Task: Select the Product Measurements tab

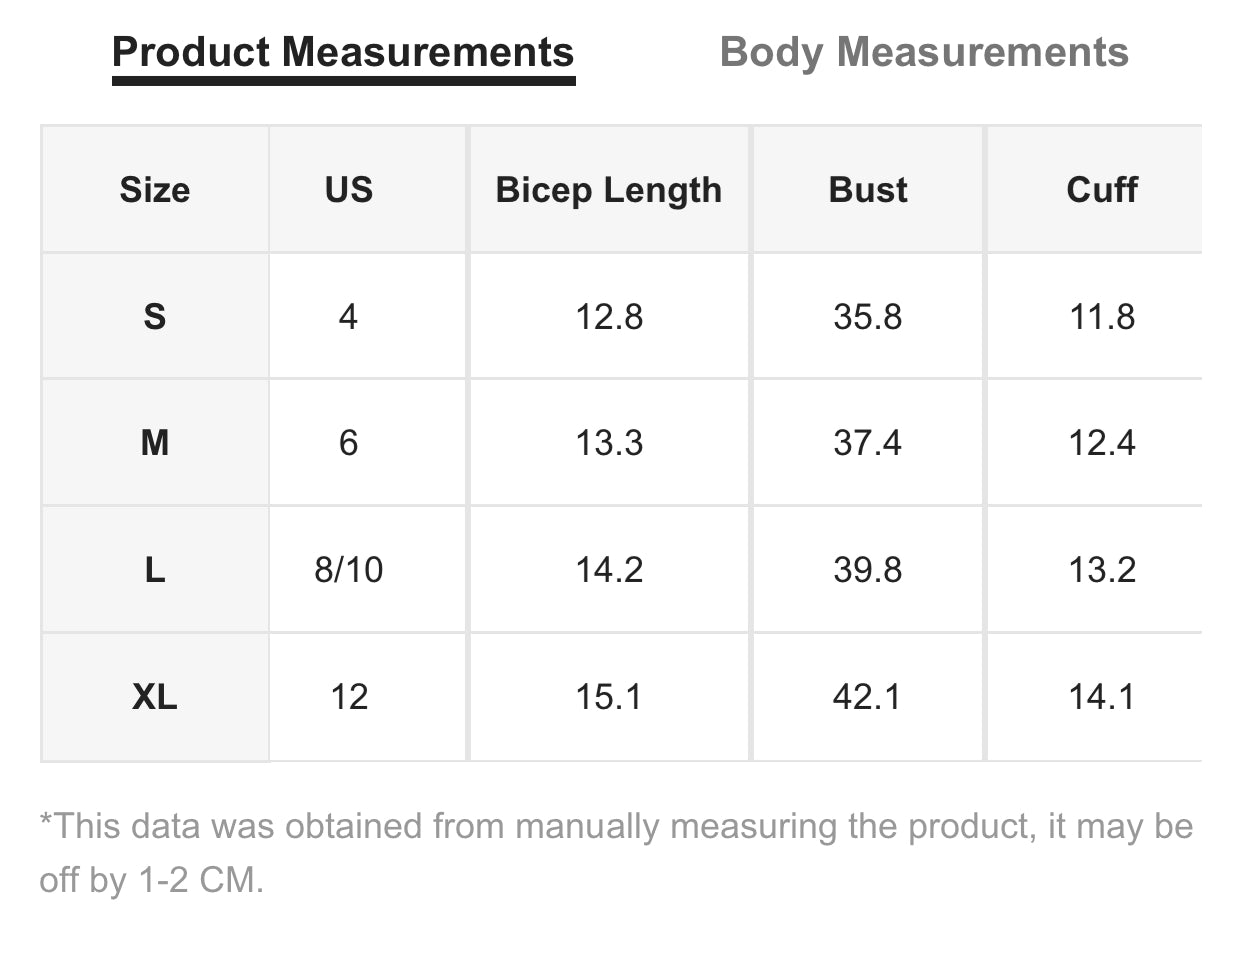Action: pyautogui.click(x=343, y=52)
